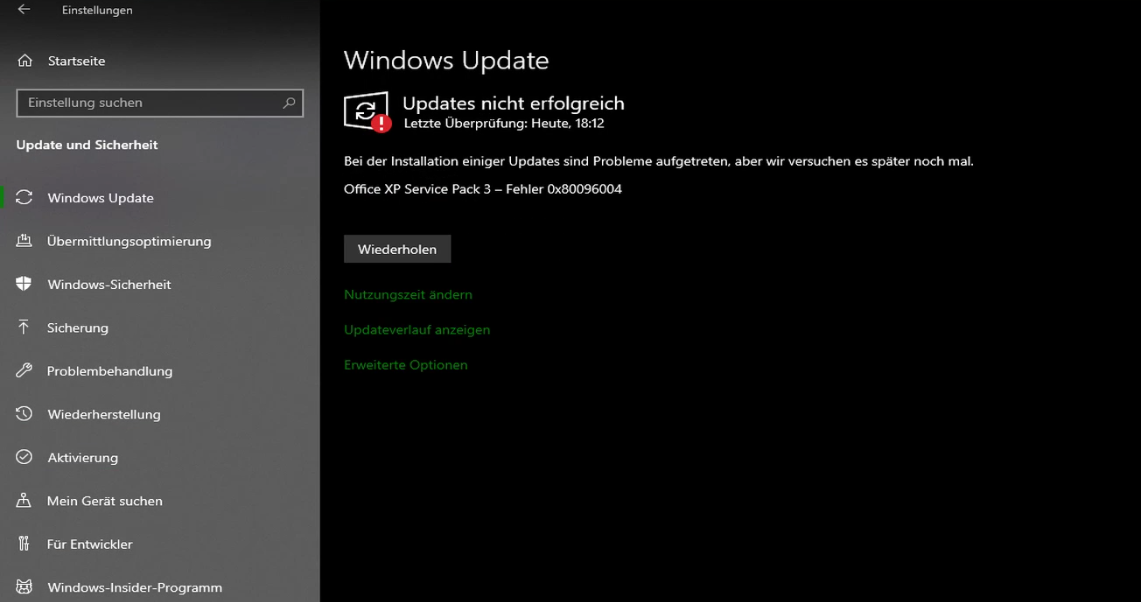Click the Windows-Insider-Programm cat icon
The height and width of the screenshot is (602, 1141).
pyautogui.click(x=24, y=587)
